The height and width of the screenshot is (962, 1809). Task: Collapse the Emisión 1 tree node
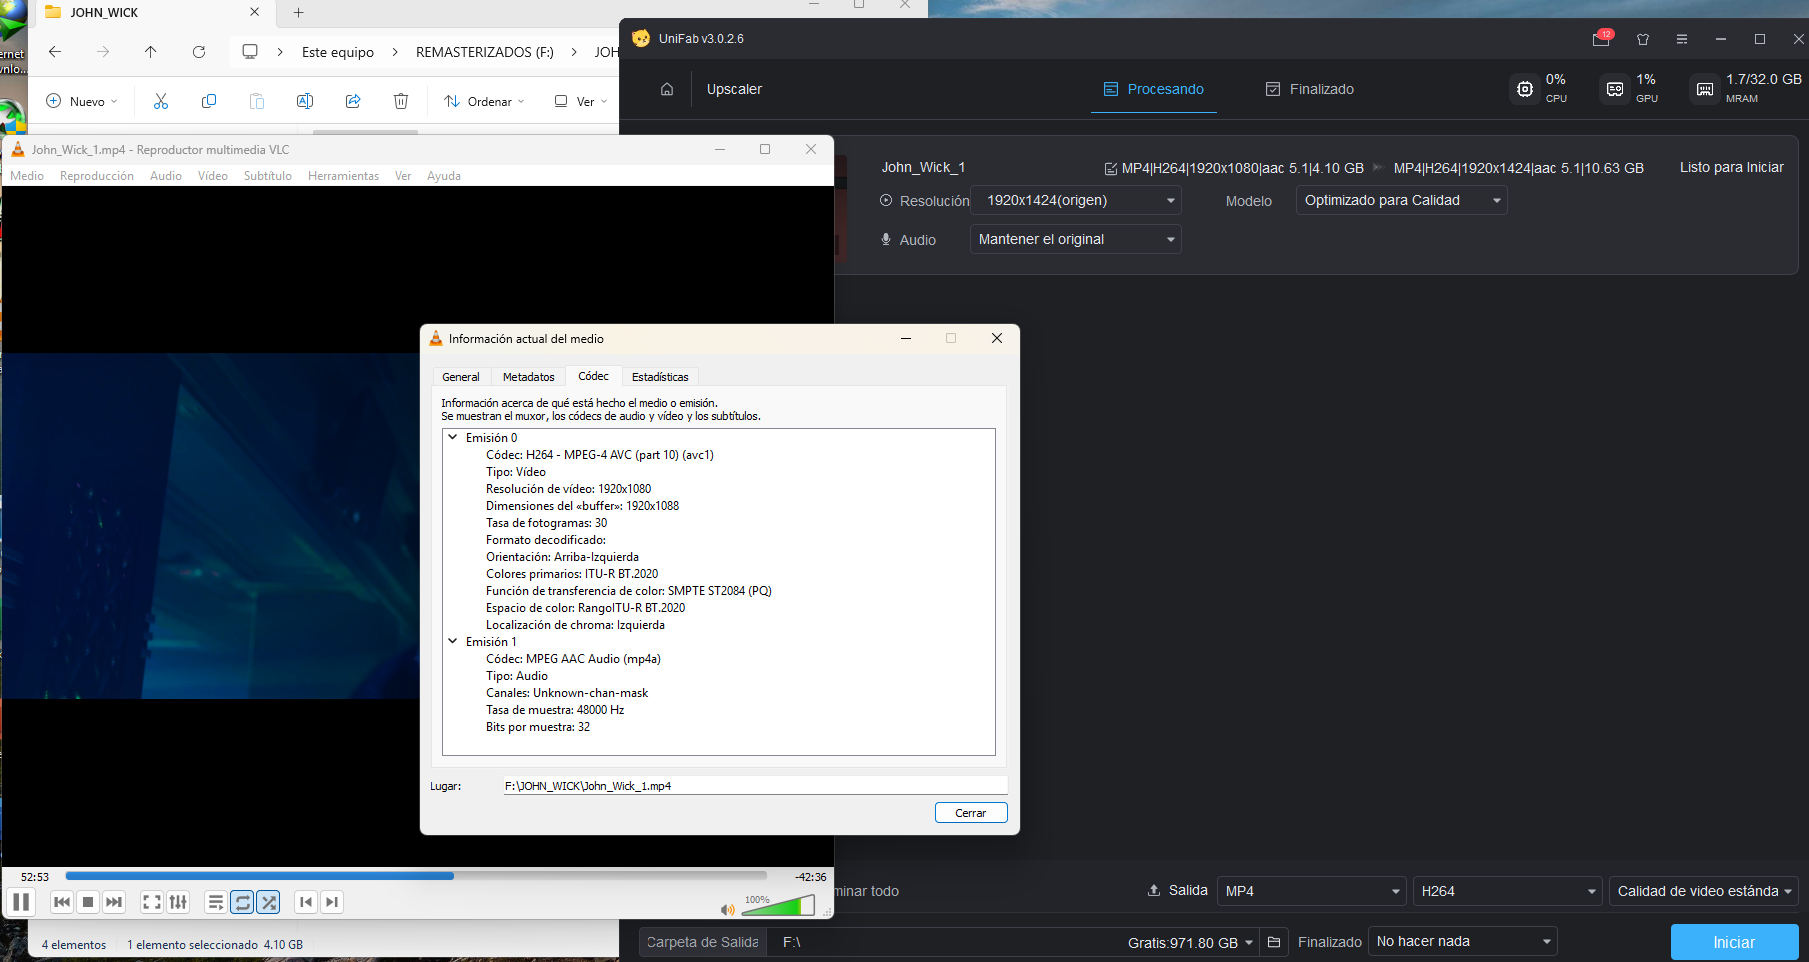[x=453, y=641]
